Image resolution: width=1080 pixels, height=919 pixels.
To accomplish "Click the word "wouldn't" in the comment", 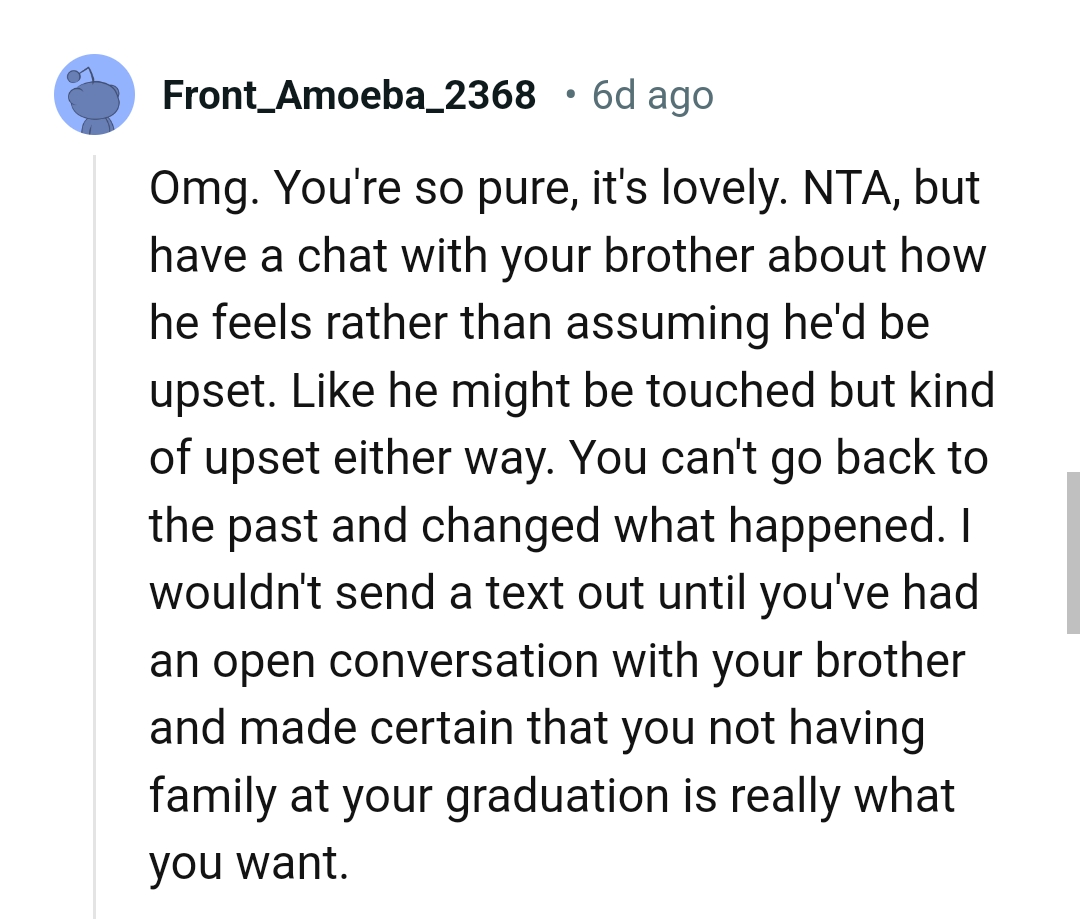I will click(235, 593).
